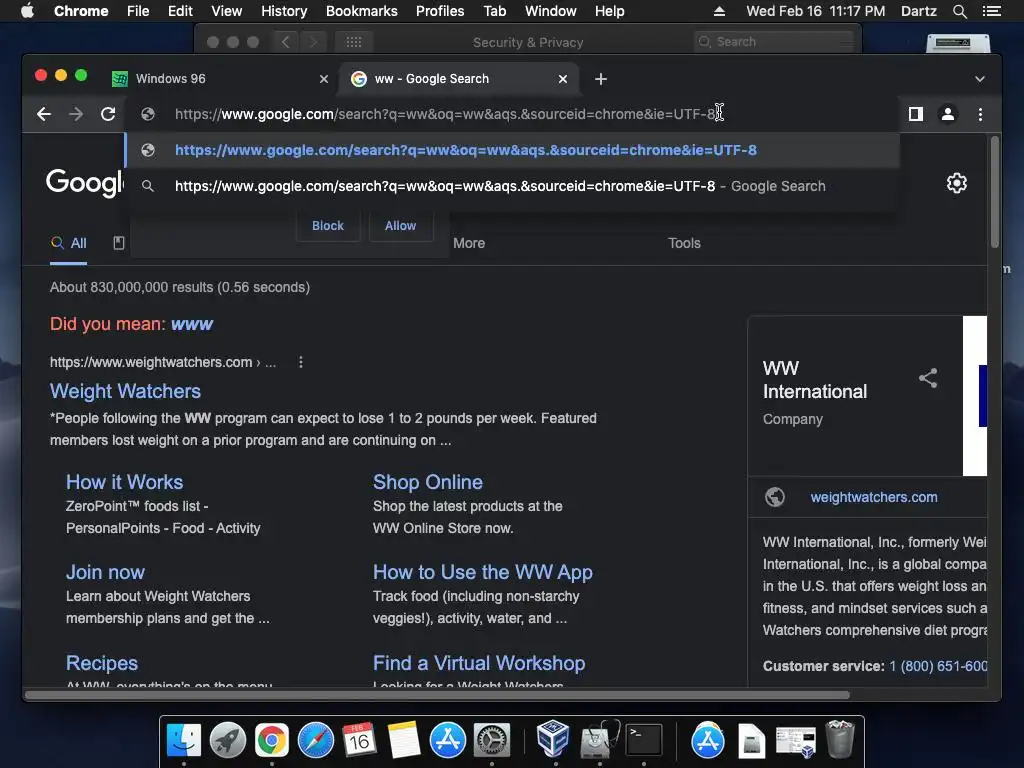This screenshot has height=768, width=1024.
Task: Close the ww - Google Search tab
Action: point(563,79)
